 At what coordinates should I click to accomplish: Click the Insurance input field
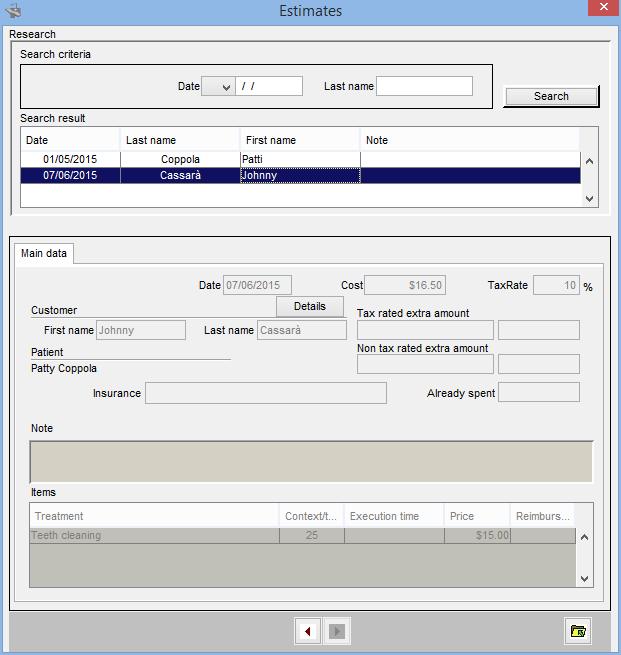point(265,393)
